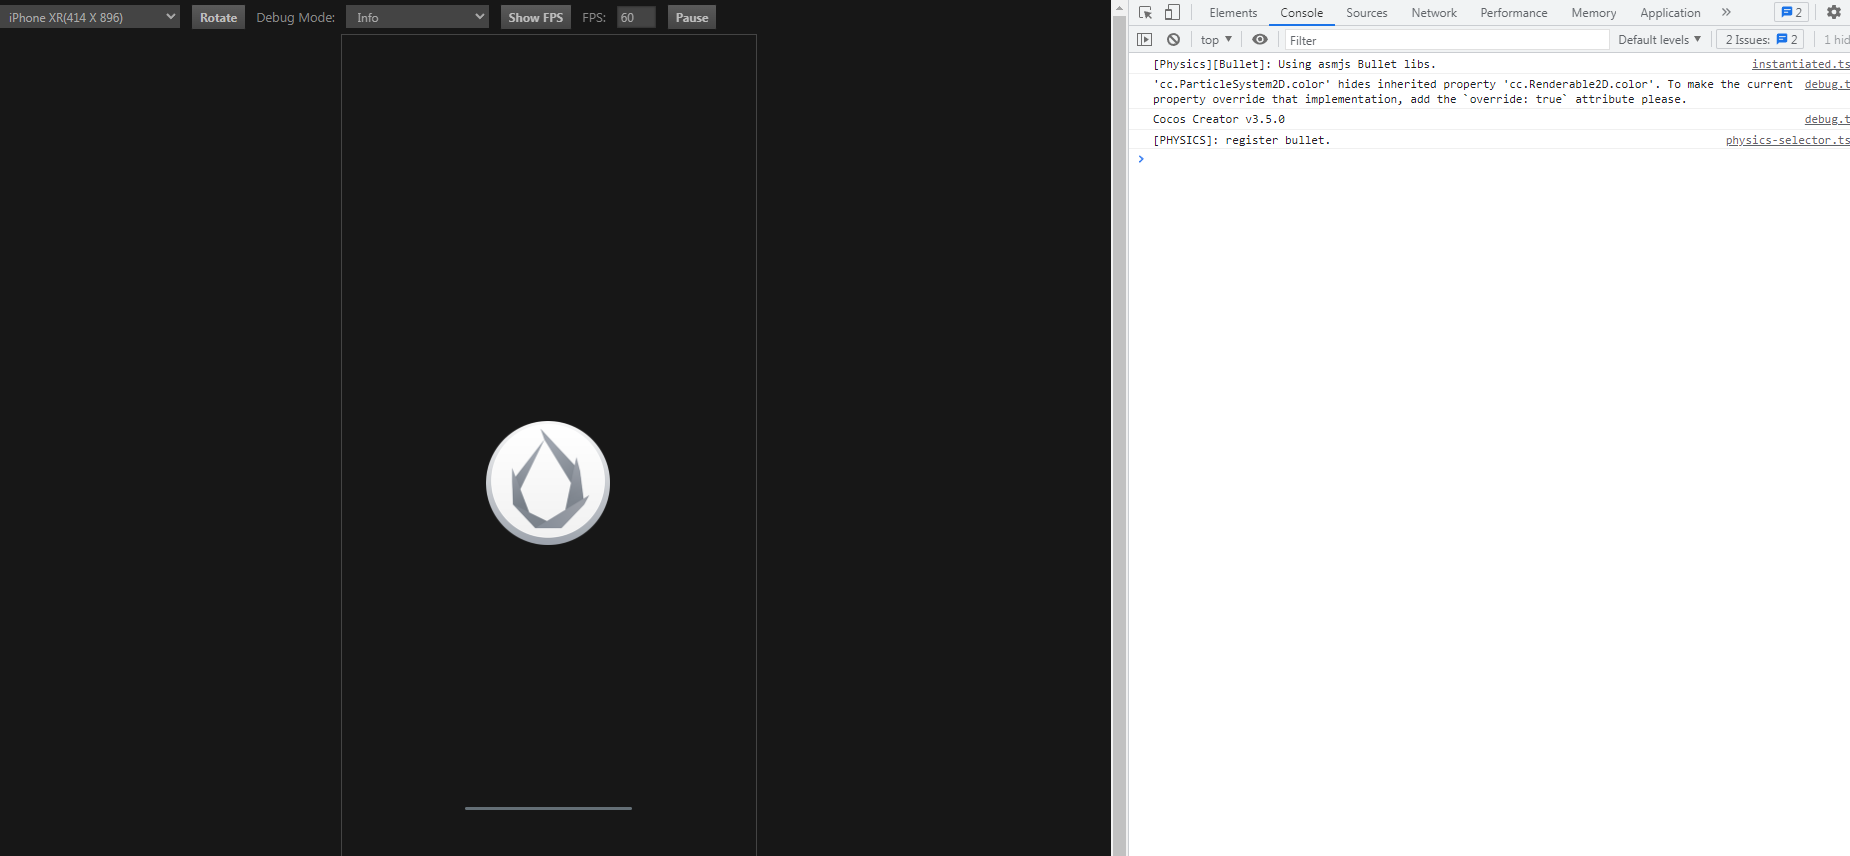
Task: Select the DevTools inspect element tool
Action: 1146,13
